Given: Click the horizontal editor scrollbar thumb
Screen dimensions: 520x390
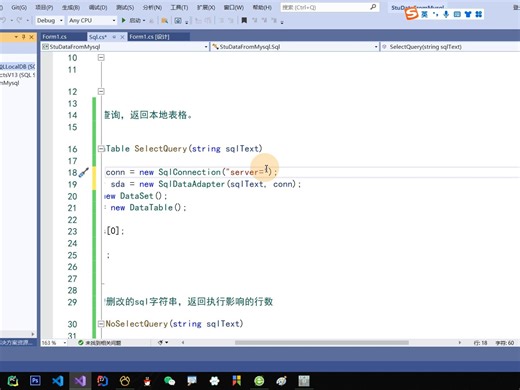Looking at the screenshot, I should coord(322,343).
